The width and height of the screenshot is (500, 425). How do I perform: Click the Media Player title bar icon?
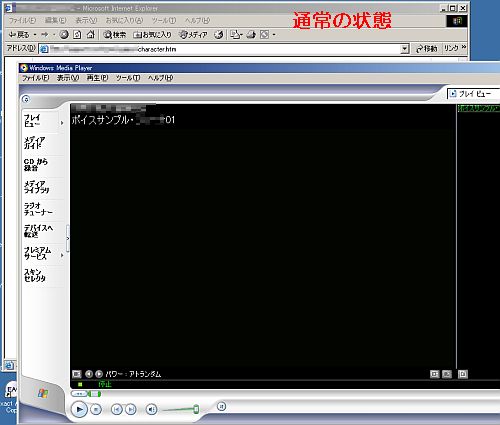coord(24,68)
